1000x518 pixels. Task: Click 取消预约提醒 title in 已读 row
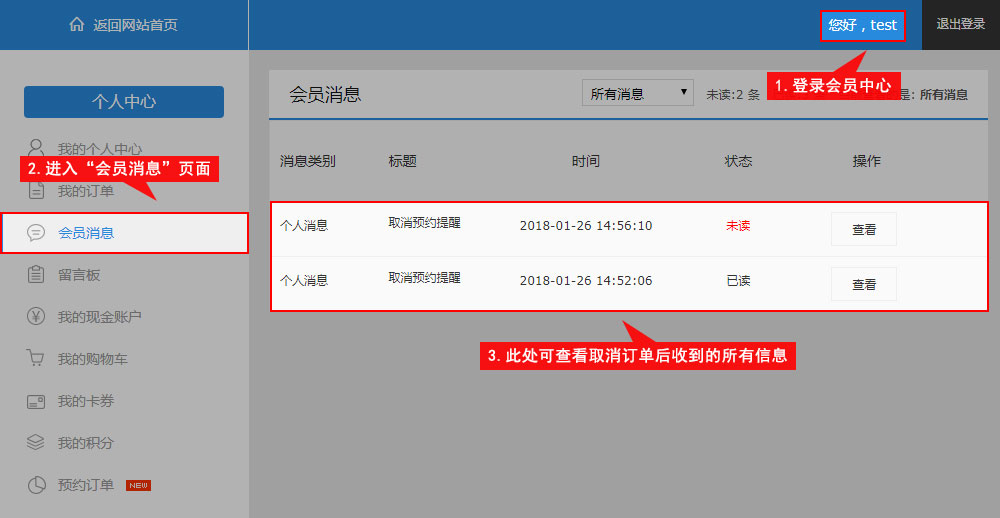pyautogui.click(x=425, y=278)
